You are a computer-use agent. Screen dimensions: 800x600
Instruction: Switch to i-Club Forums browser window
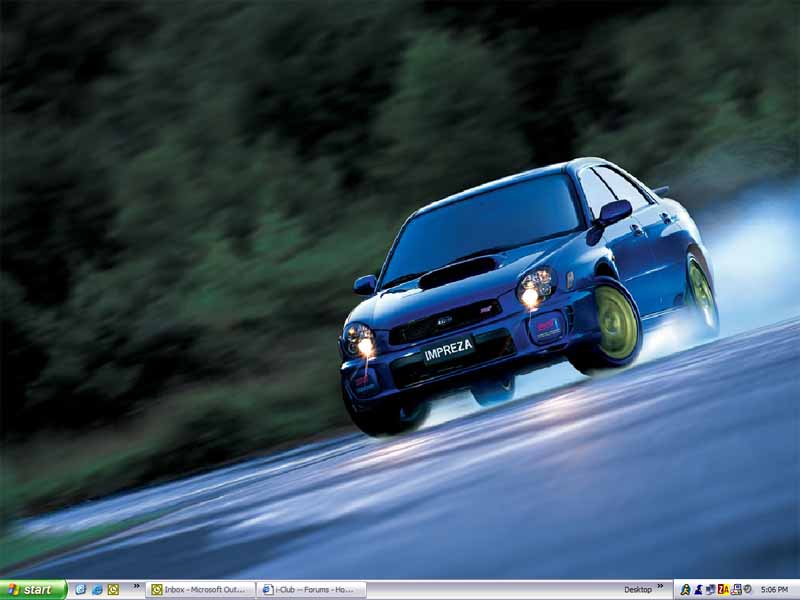coord(311,590)
